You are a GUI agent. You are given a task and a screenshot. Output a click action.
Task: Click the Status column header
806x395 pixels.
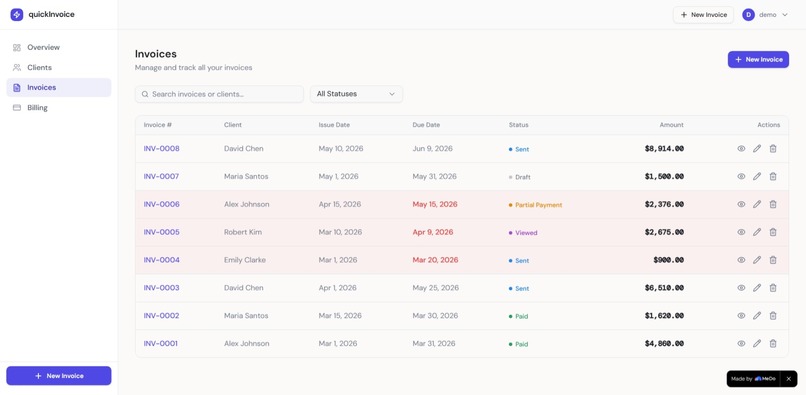coord(519,125)
